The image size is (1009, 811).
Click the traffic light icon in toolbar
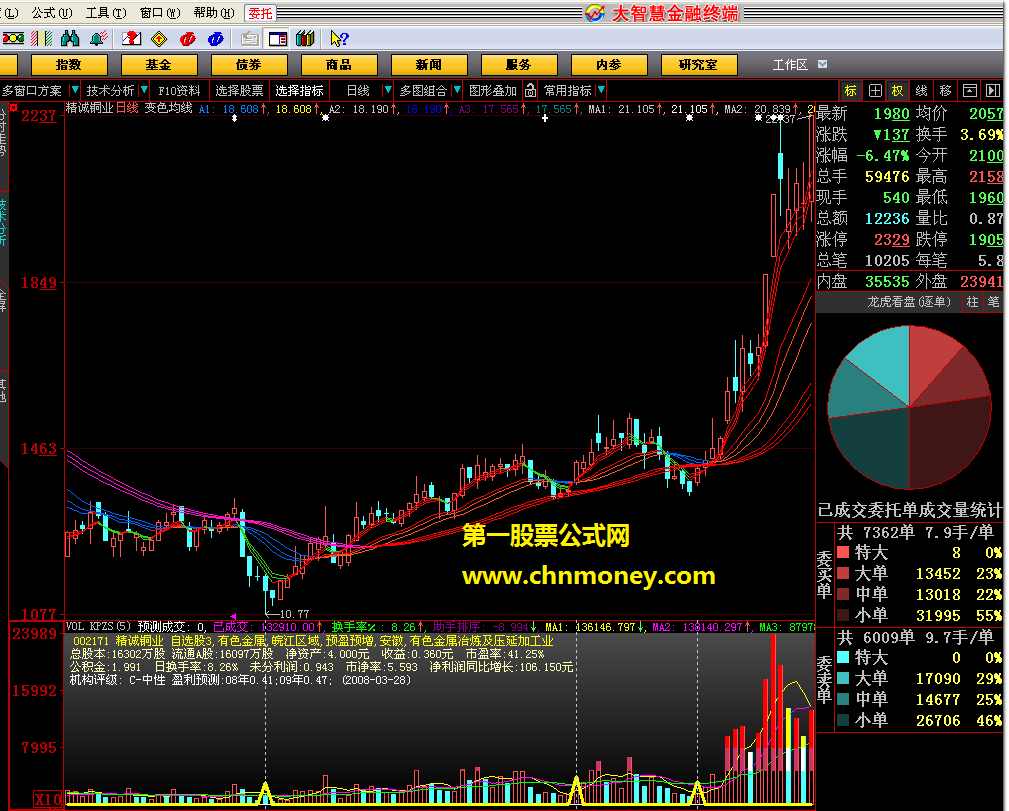click(13, 39)
